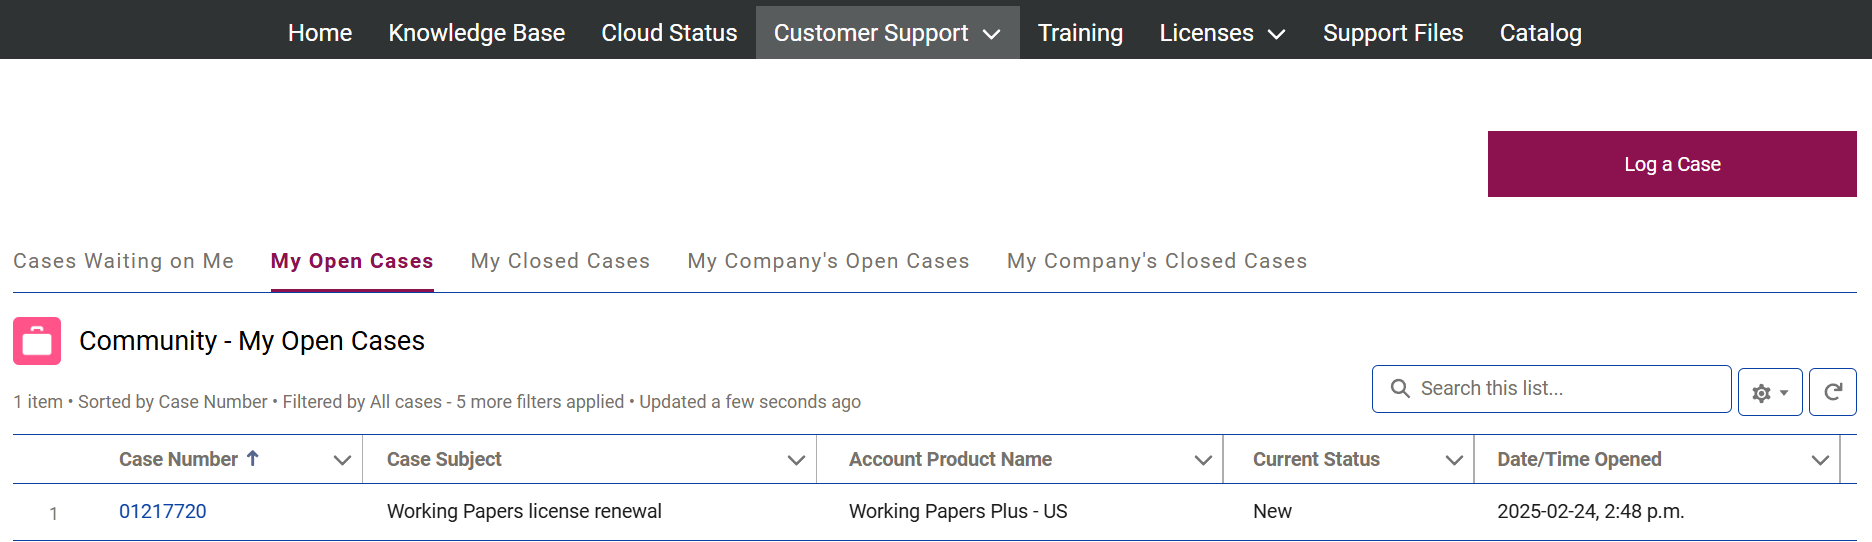Image resolution: width=1872 pixels, height=542 pixels.
Task: Go to Knowledge Base page
Action: [476, 33]
